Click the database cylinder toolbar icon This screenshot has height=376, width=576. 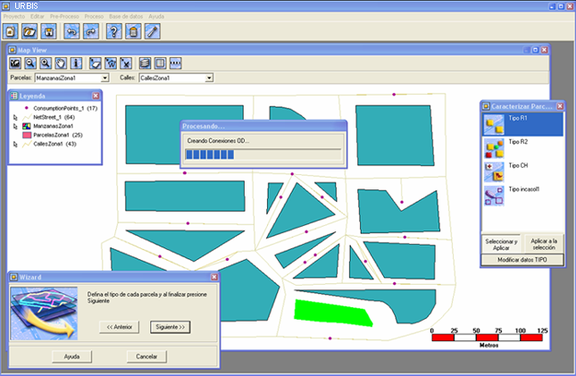[133, 32]
